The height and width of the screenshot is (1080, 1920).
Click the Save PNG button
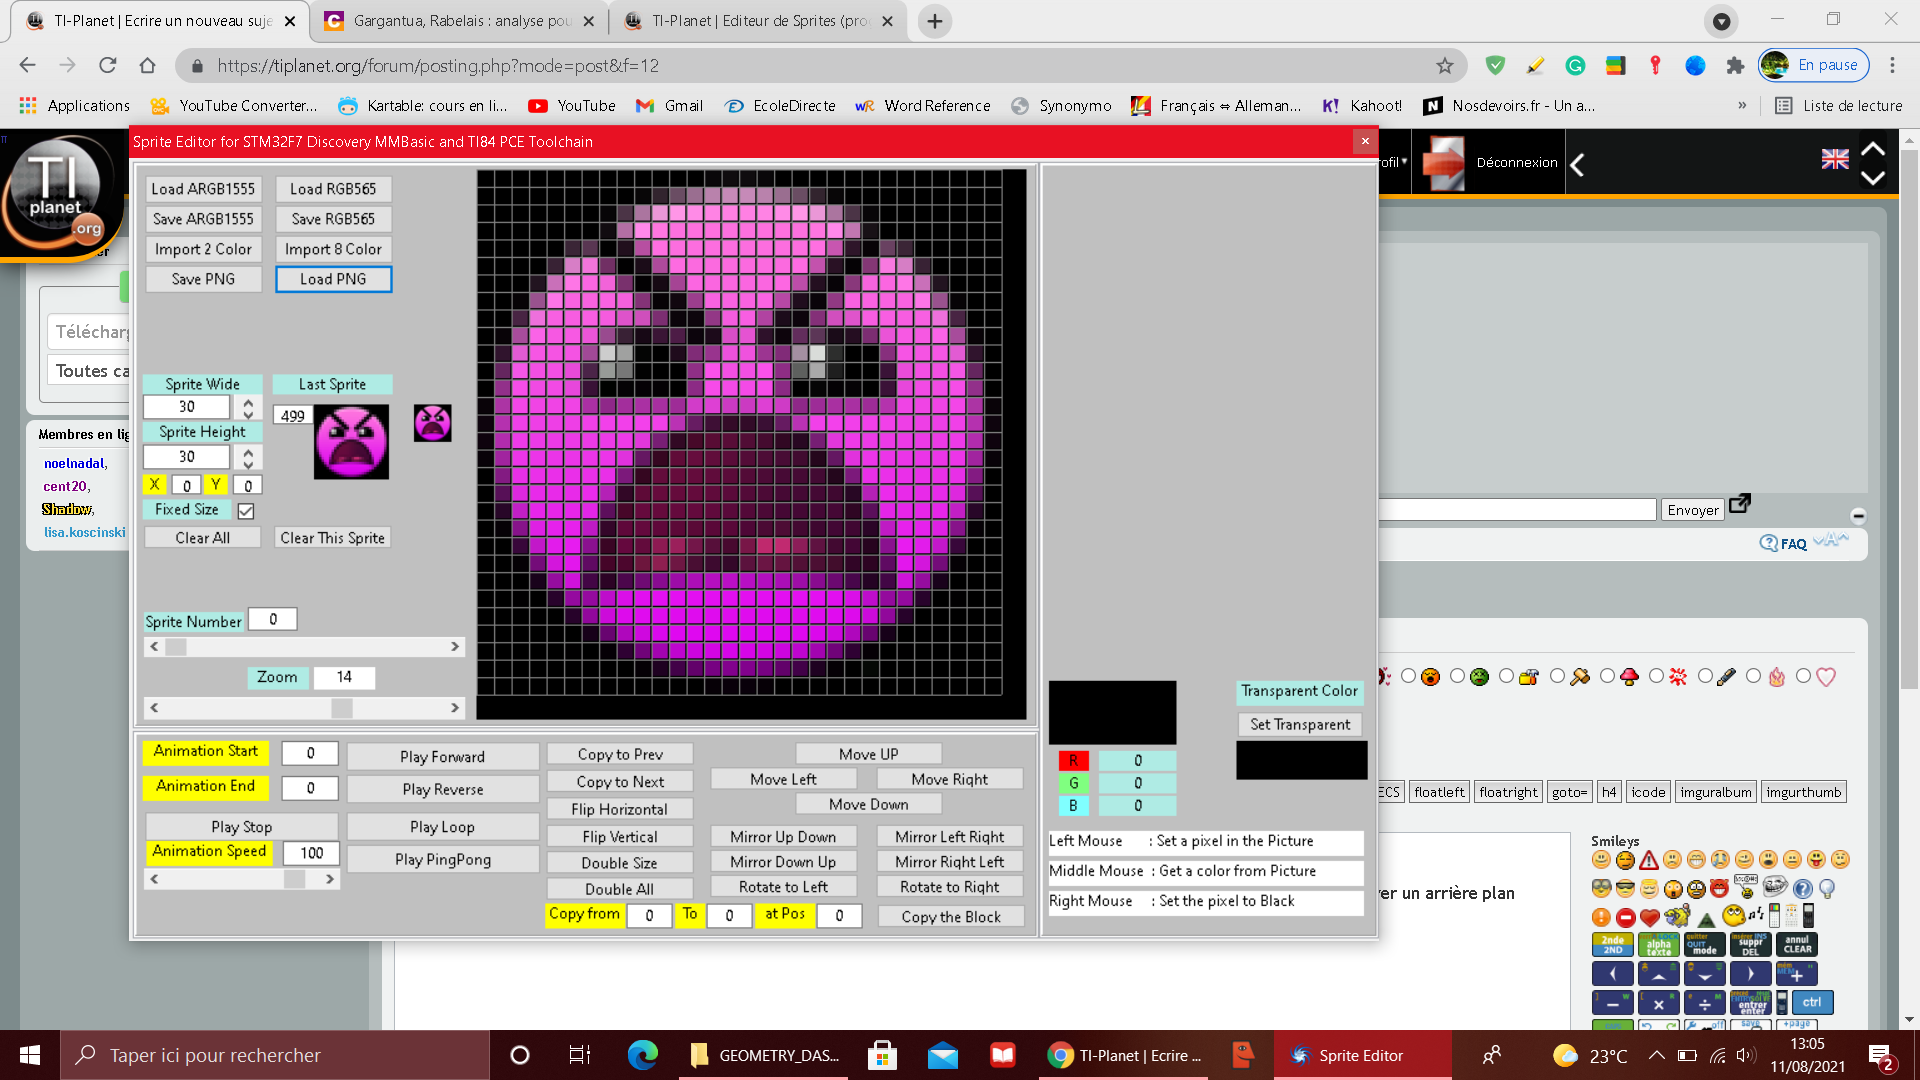(203, 279)
